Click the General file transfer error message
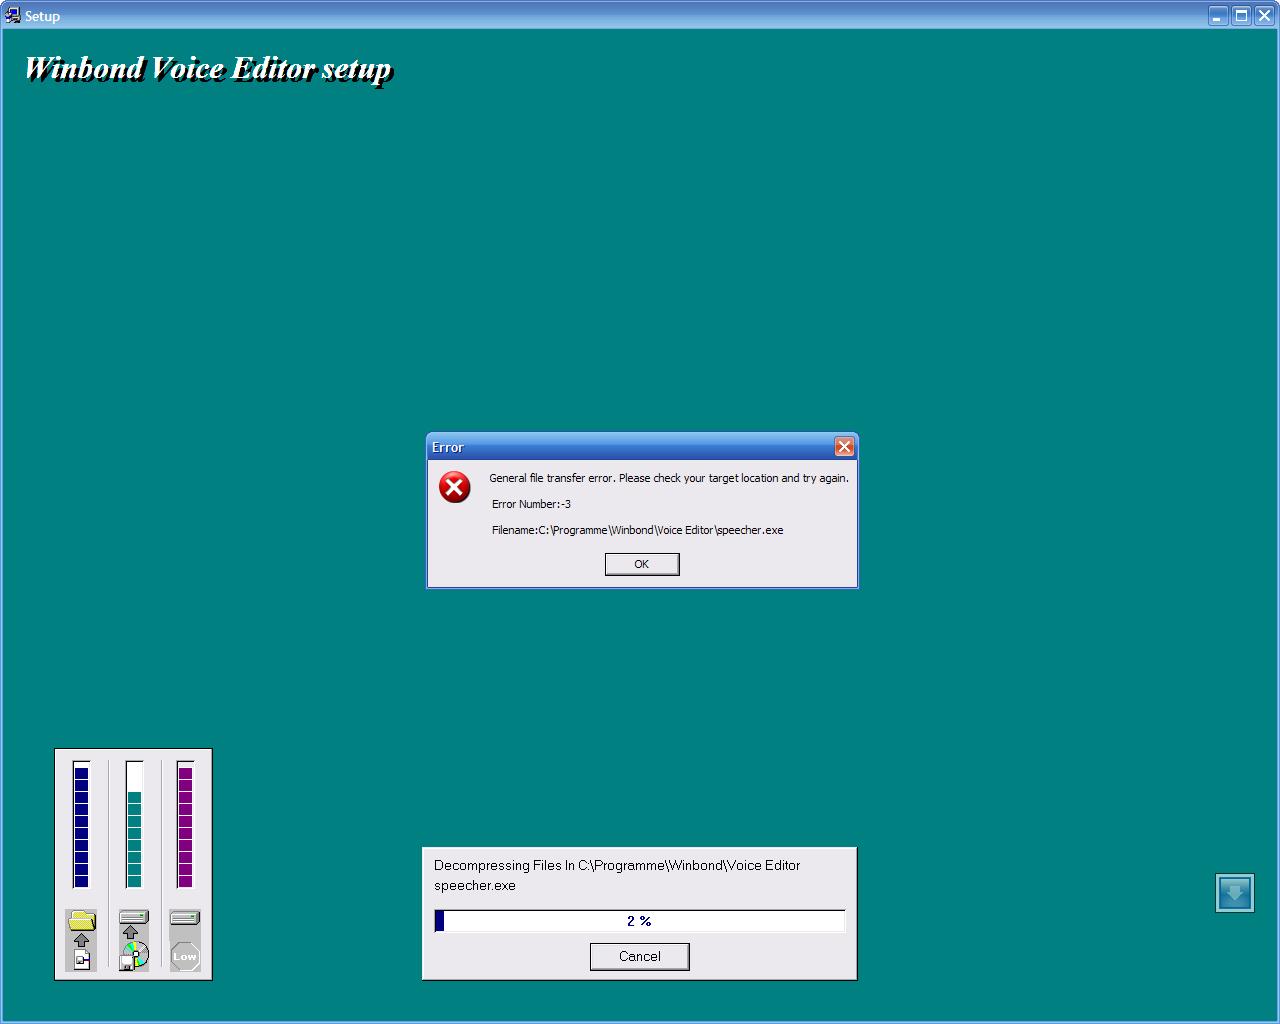Viewport: 1280px width, 1024px height. click(669, 478)
